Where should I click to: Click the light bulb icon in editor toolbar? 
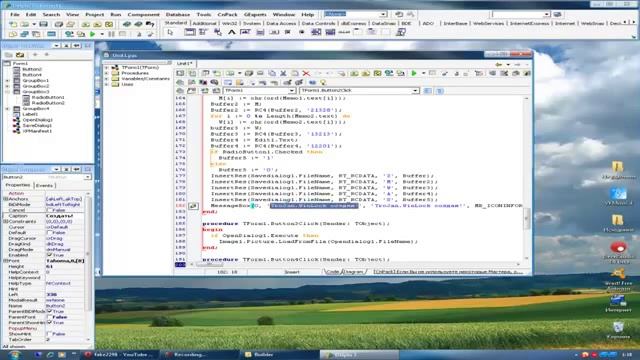(x=323, y=82)
